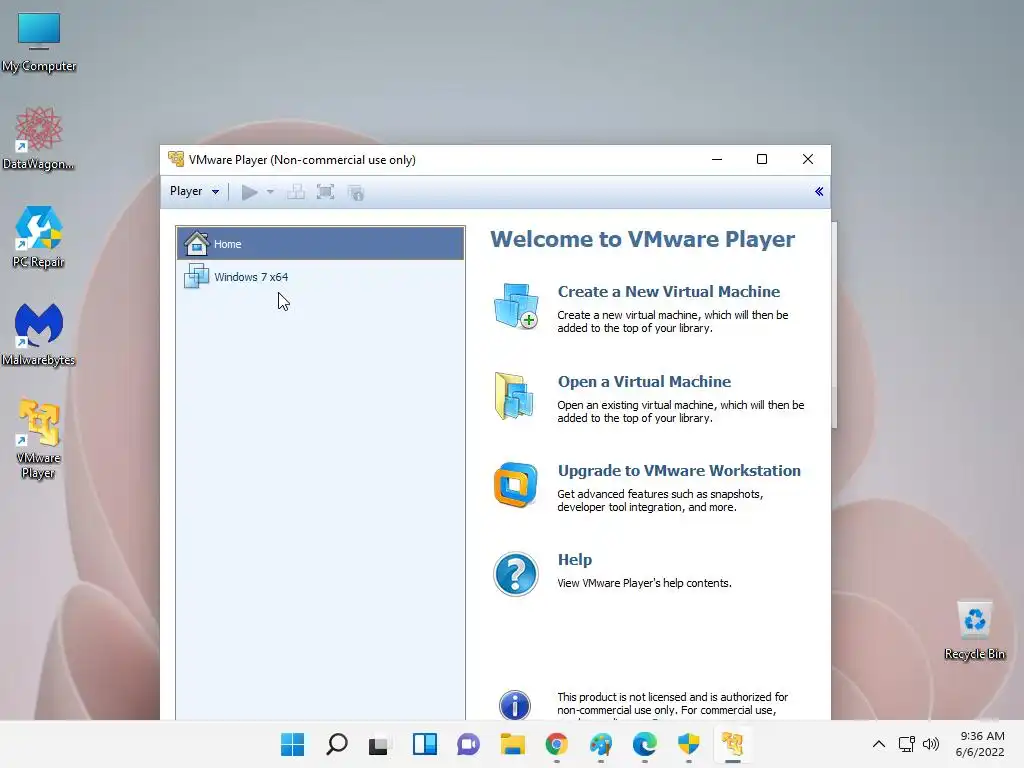This screenshot has width=1024, height=768.
Task: Close the VMware Player window
Action: point(808,159)
